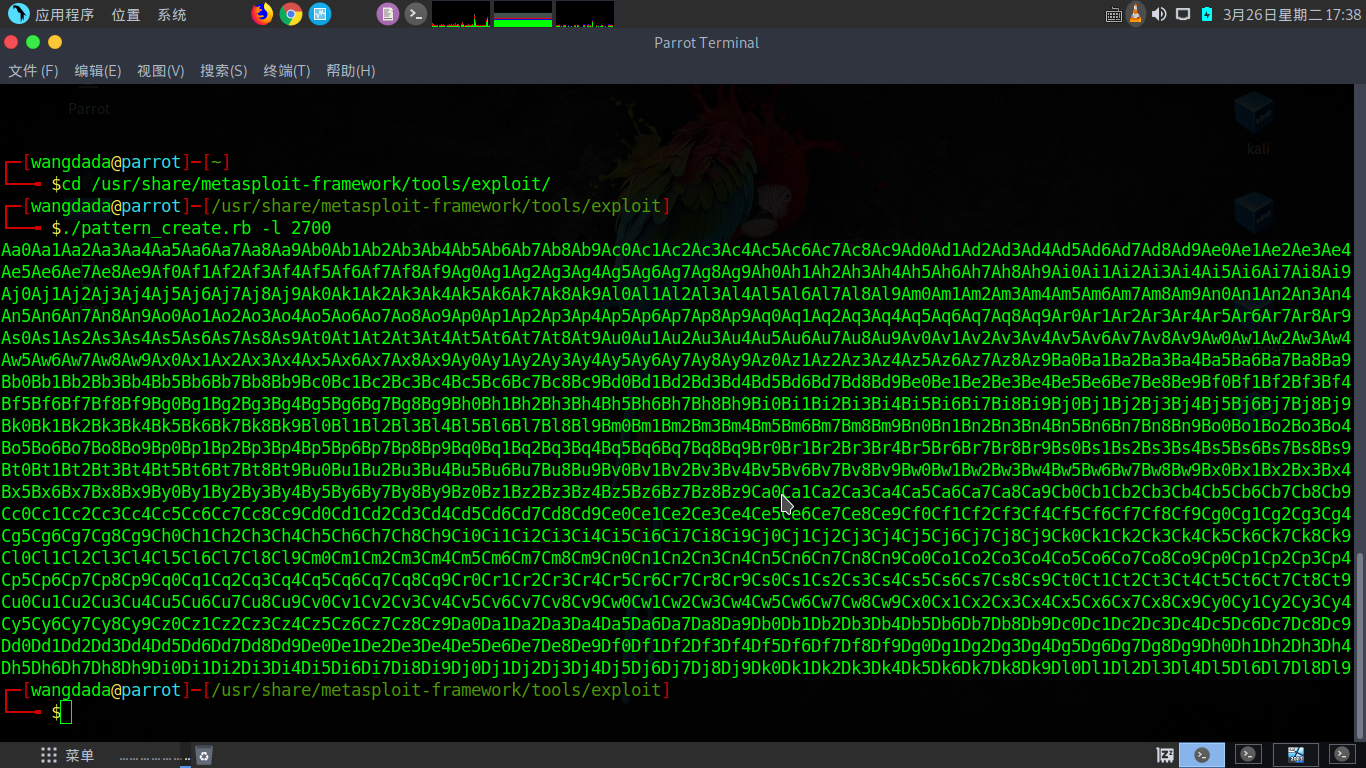Click the keyboard tray icon
Viewport: 1366px width, 768px height.
click(1114, 14)
